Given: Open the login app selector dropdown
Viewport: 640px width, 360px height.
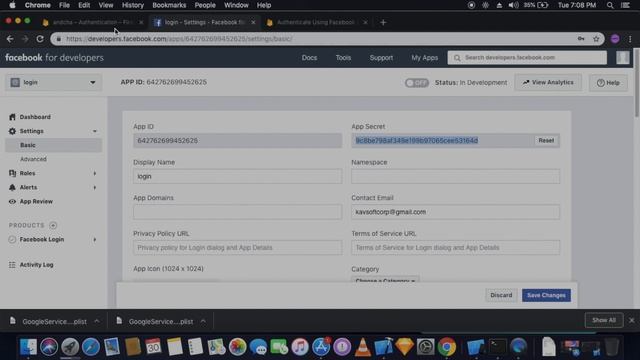Looking at the screenshot, I should [53, 82].
